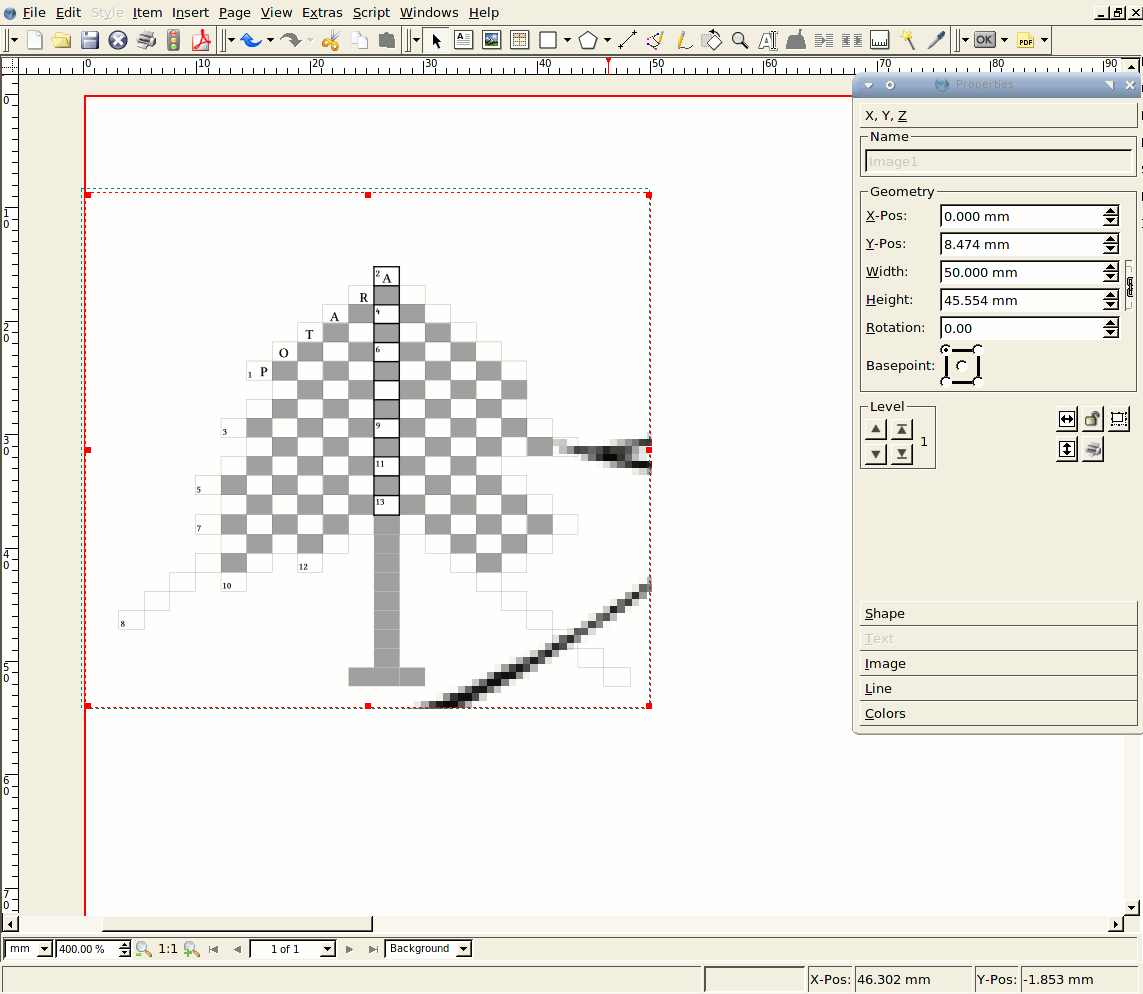The image size is (1143, 994).
Task: Toggle the lock icon in Properties
Action: (1093, 420)
